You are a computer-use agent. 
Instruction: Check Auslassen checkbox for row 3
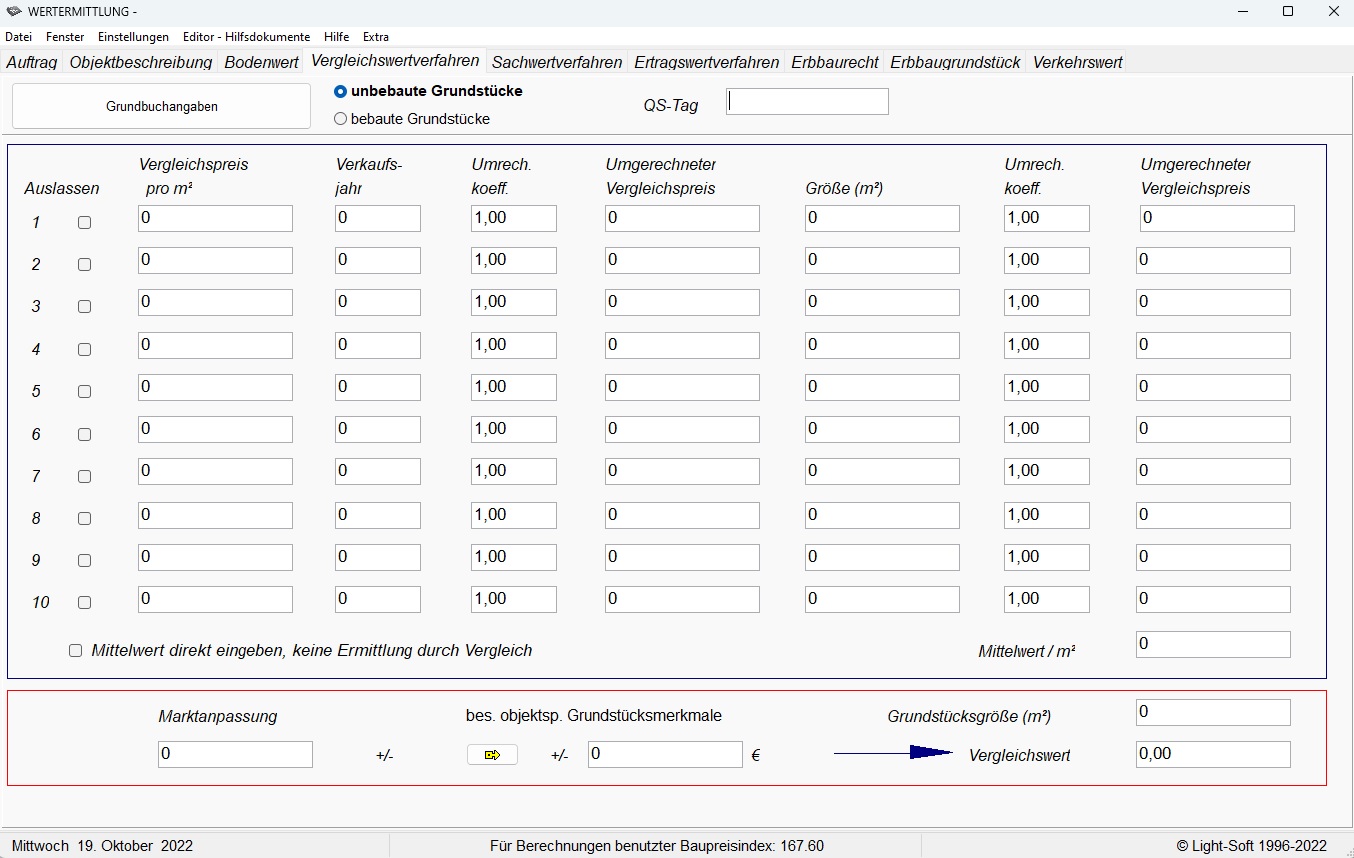tap(84, 307)
